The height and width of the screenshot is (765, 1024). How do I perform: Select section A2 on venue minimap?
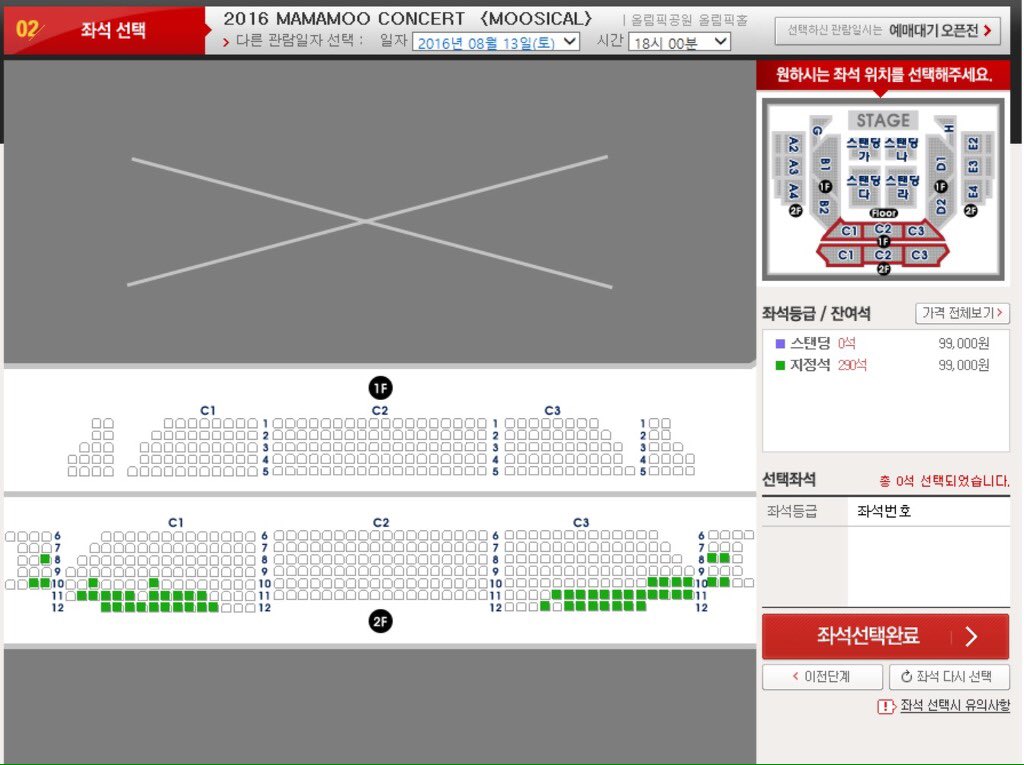click(x=793, y=144)
